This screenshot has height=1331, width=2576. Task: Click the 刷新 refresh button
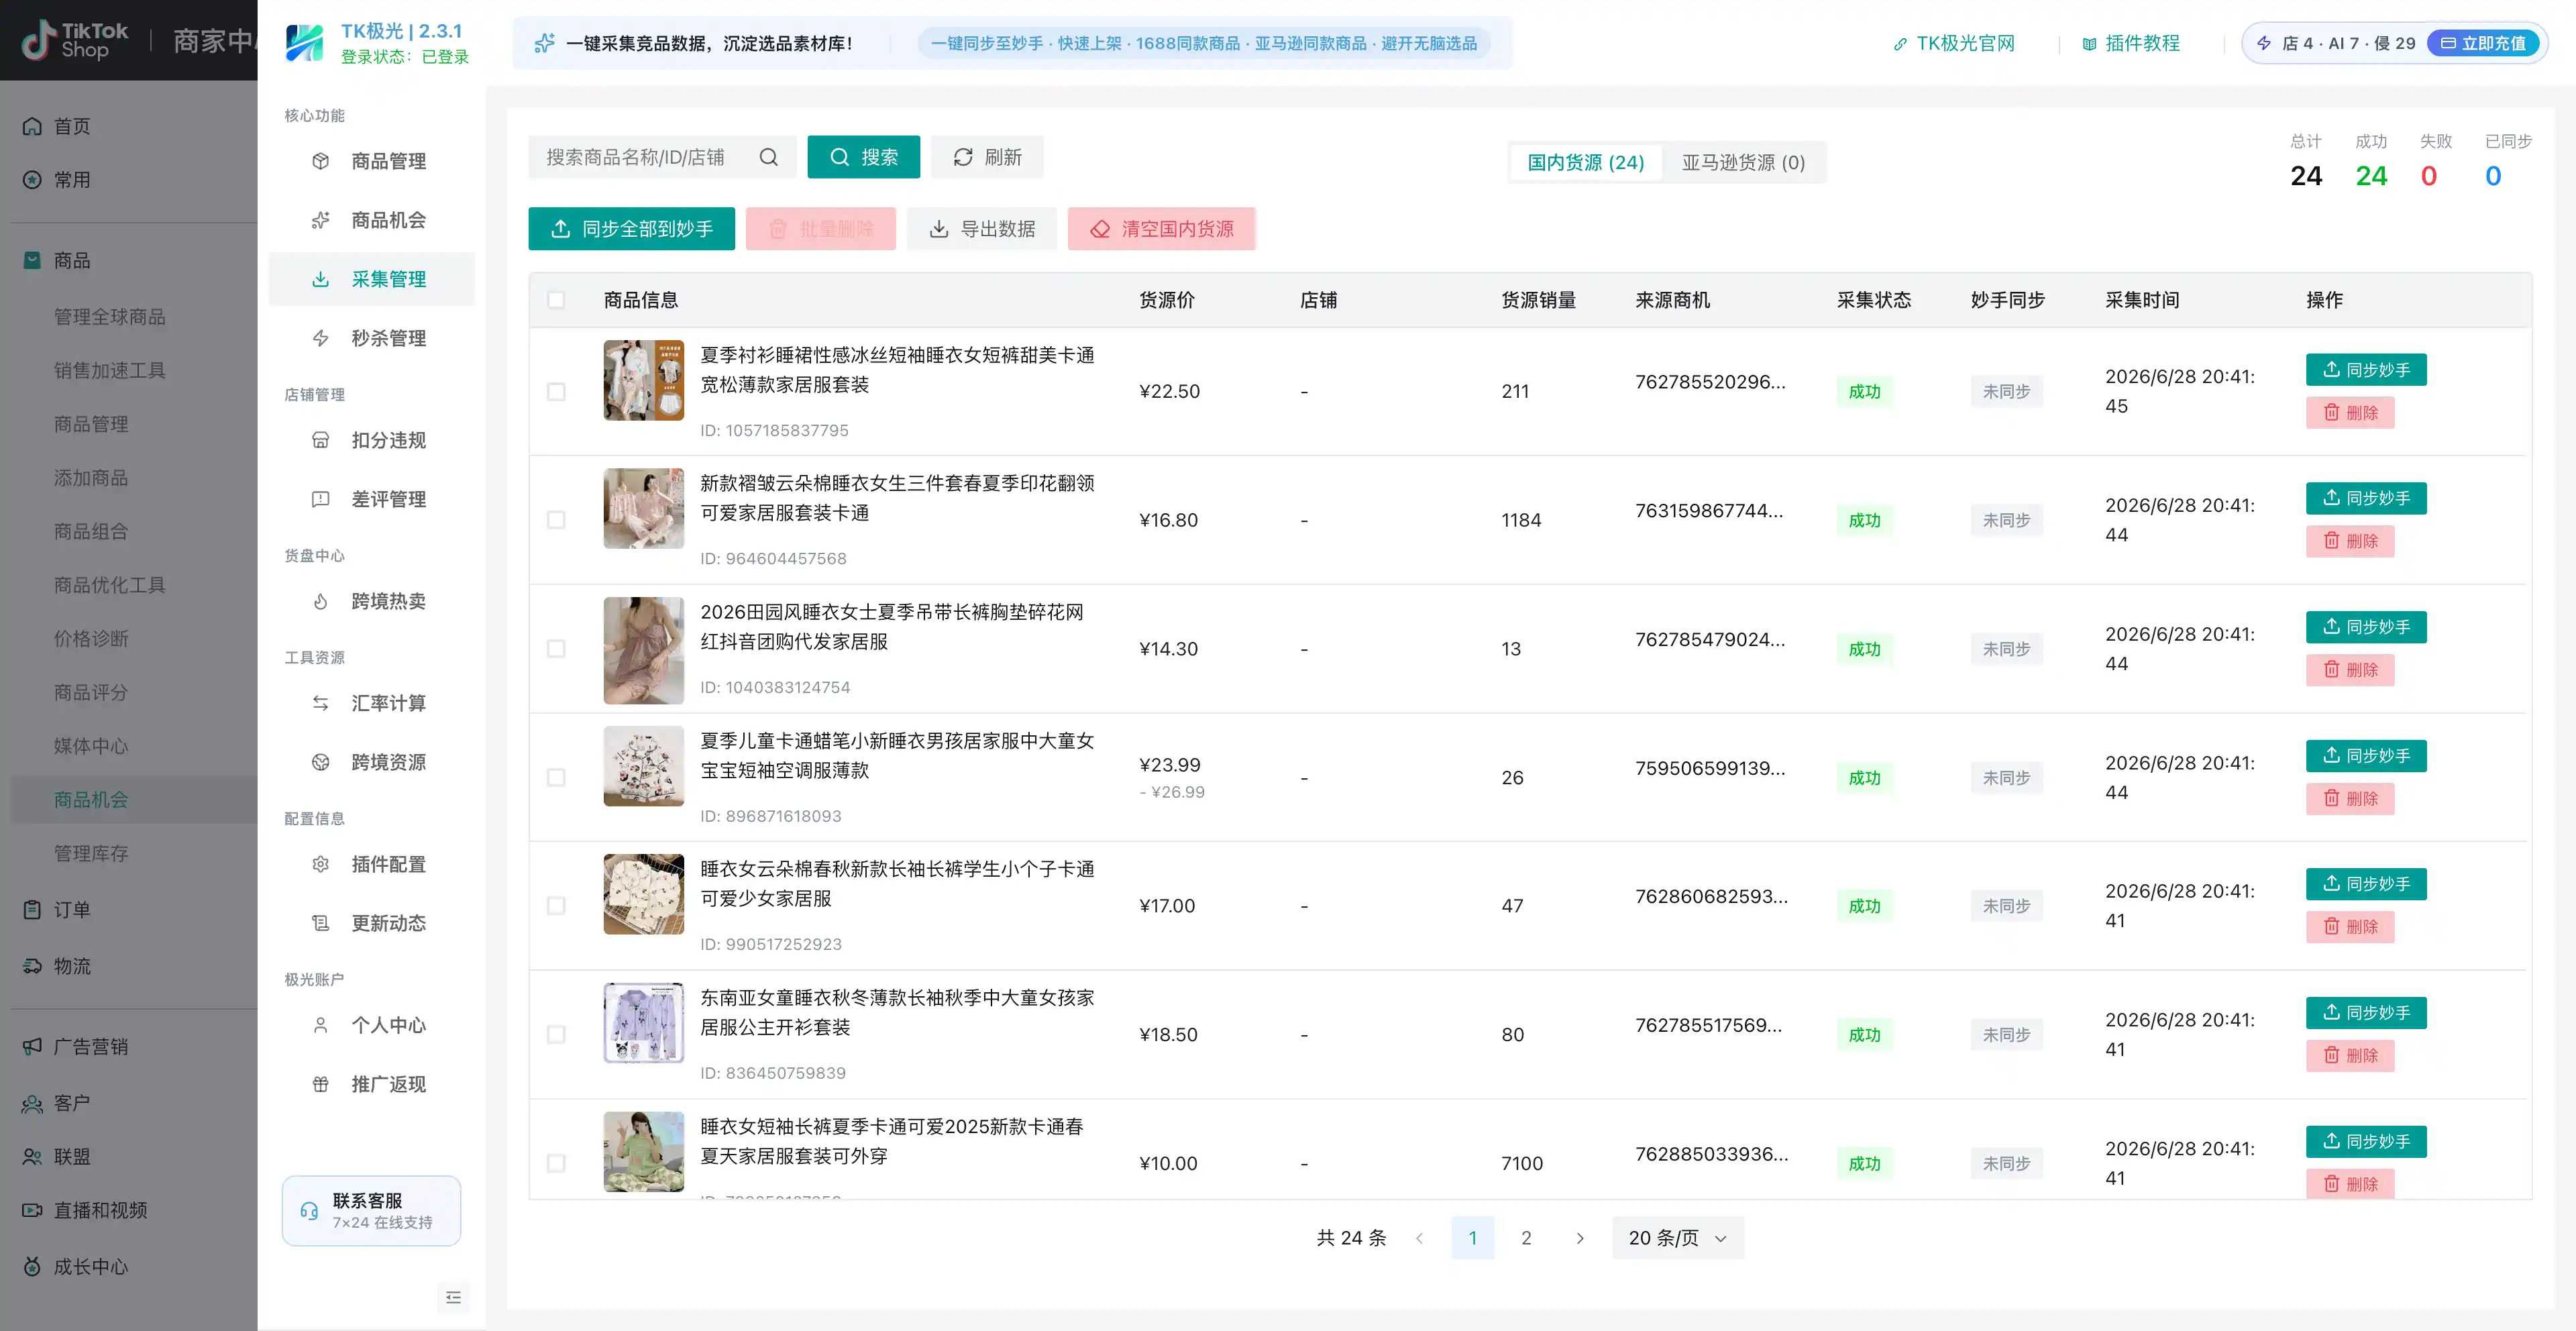987,157
